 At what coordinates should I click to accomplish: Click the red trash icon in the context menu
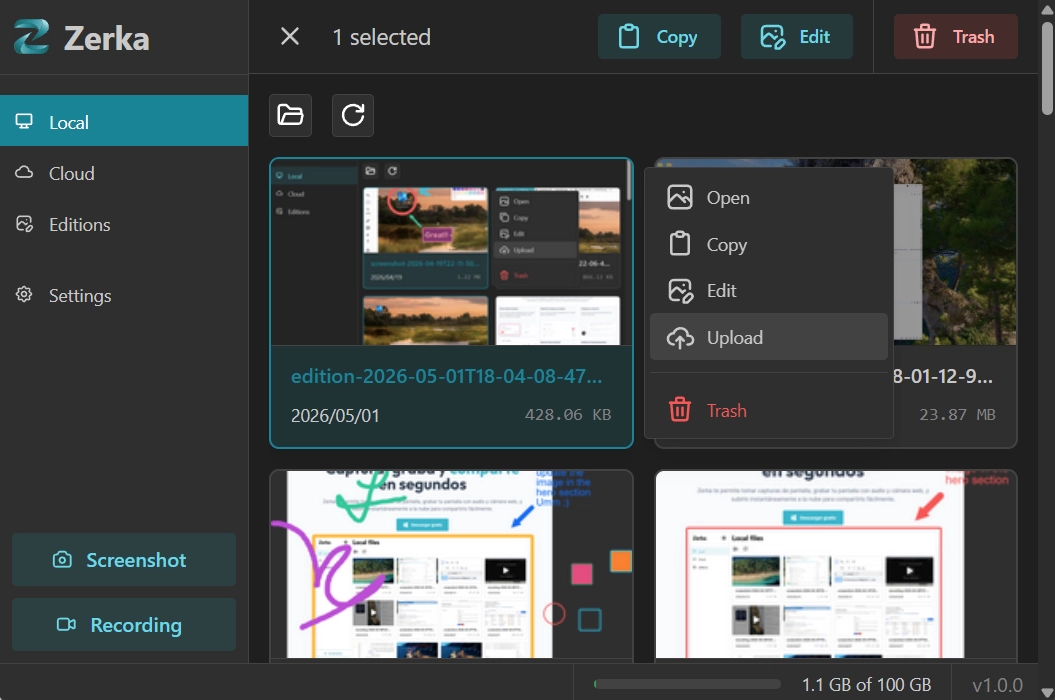(x=680, y=409)
